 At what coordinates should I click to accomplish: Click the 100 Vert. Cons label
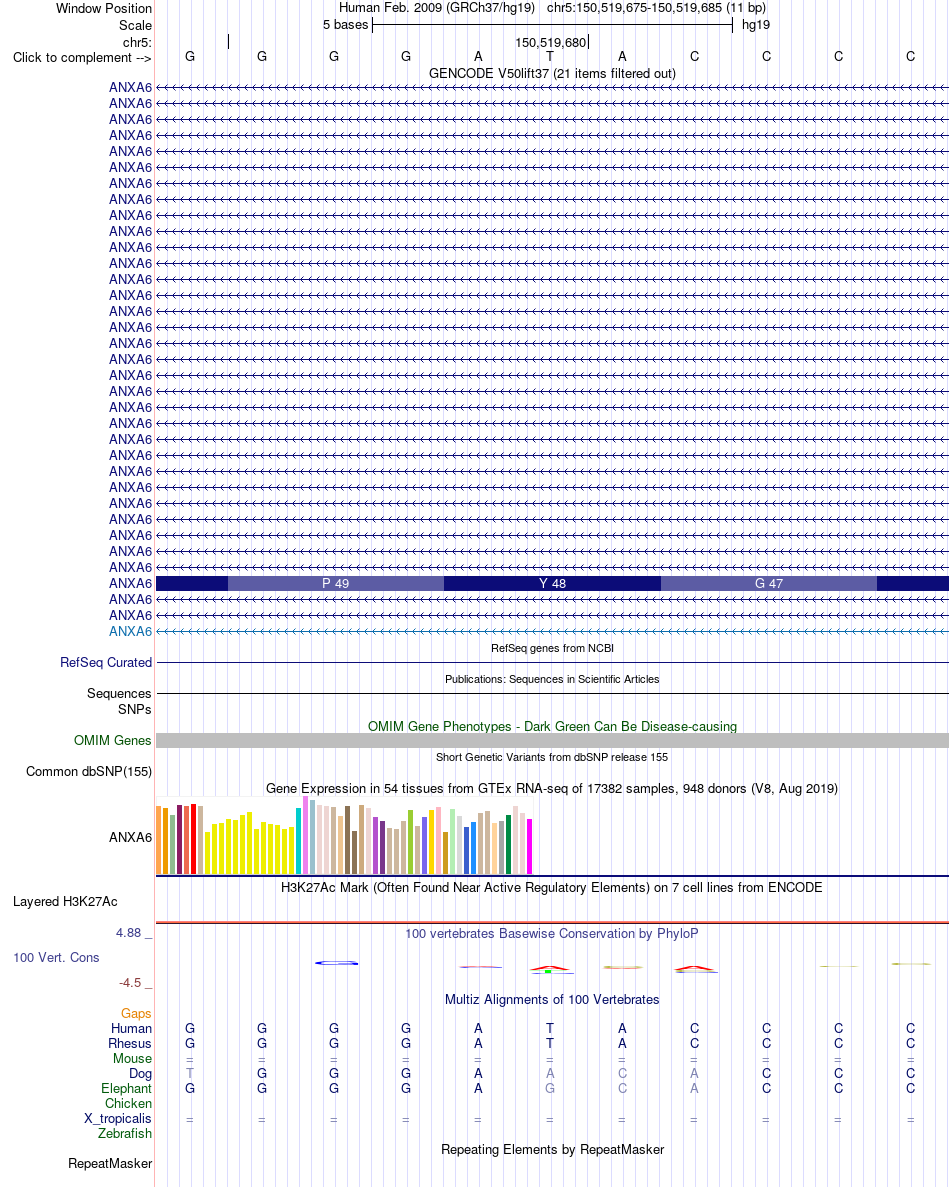[56, 958]
